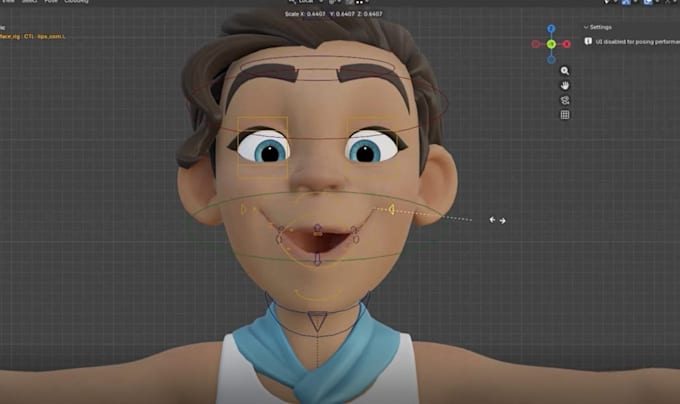Click the negative X axis circle on the gizmo
This screenshot has height=404, width=680.
pos(536,44)
